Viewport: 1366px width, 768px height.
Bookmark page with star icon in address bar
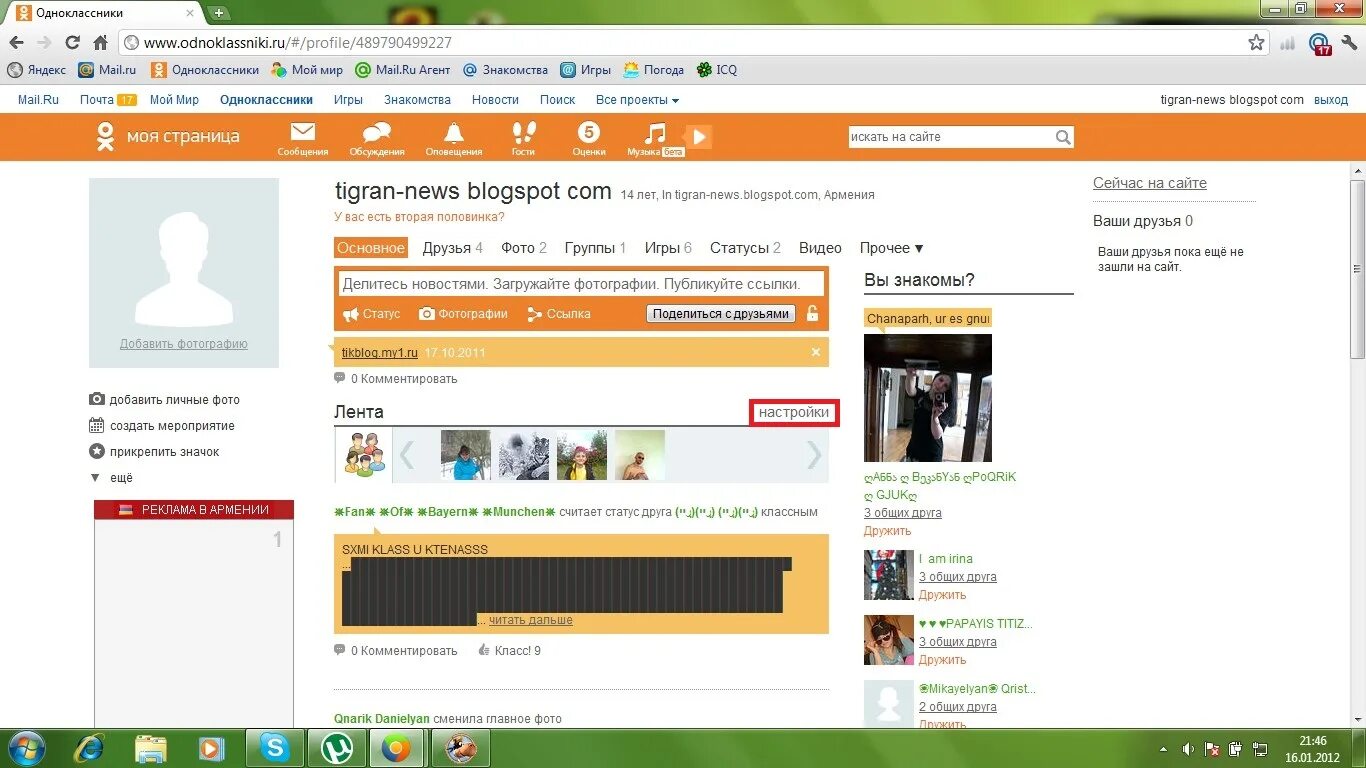coord(1256,43)
